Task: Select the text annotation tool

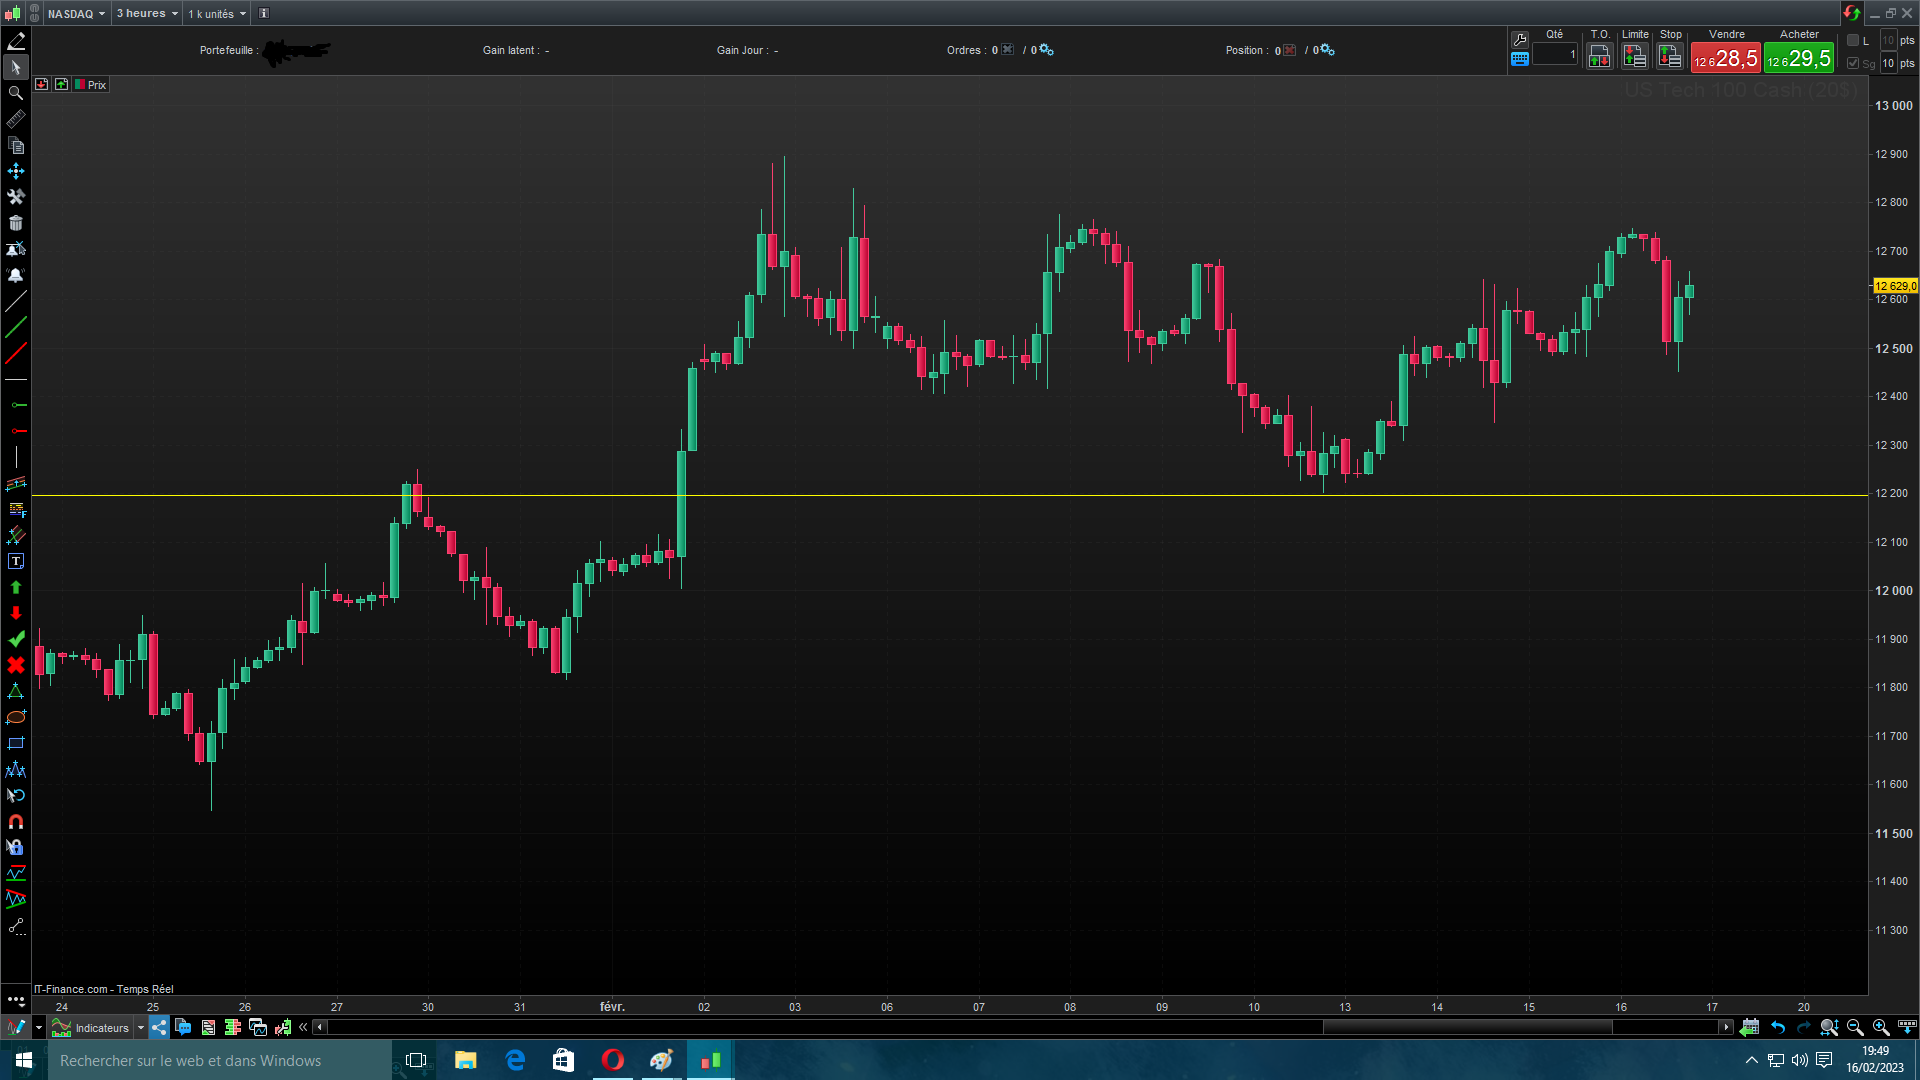Action: pyautogui.click(x=15, y=562)
